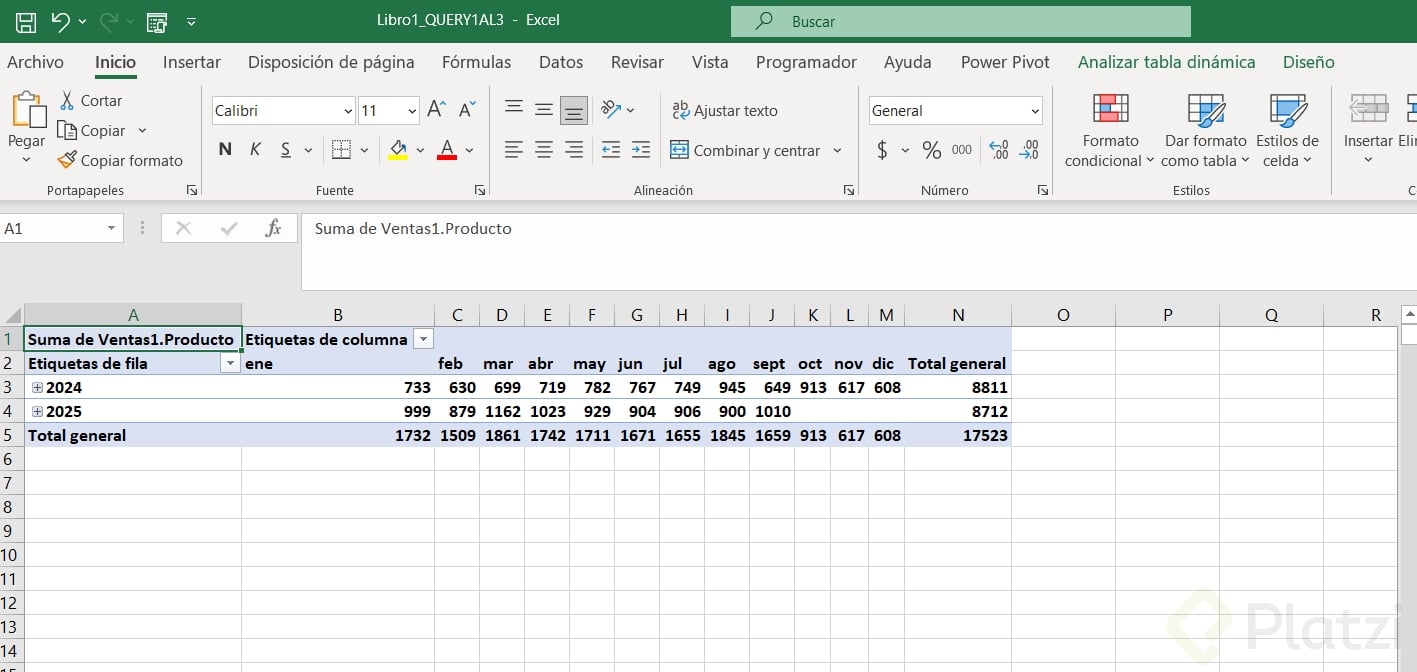The height and width of the screenshot is (672, 1417).
Task: Click the Buscar search box
Action: point(960,21)
